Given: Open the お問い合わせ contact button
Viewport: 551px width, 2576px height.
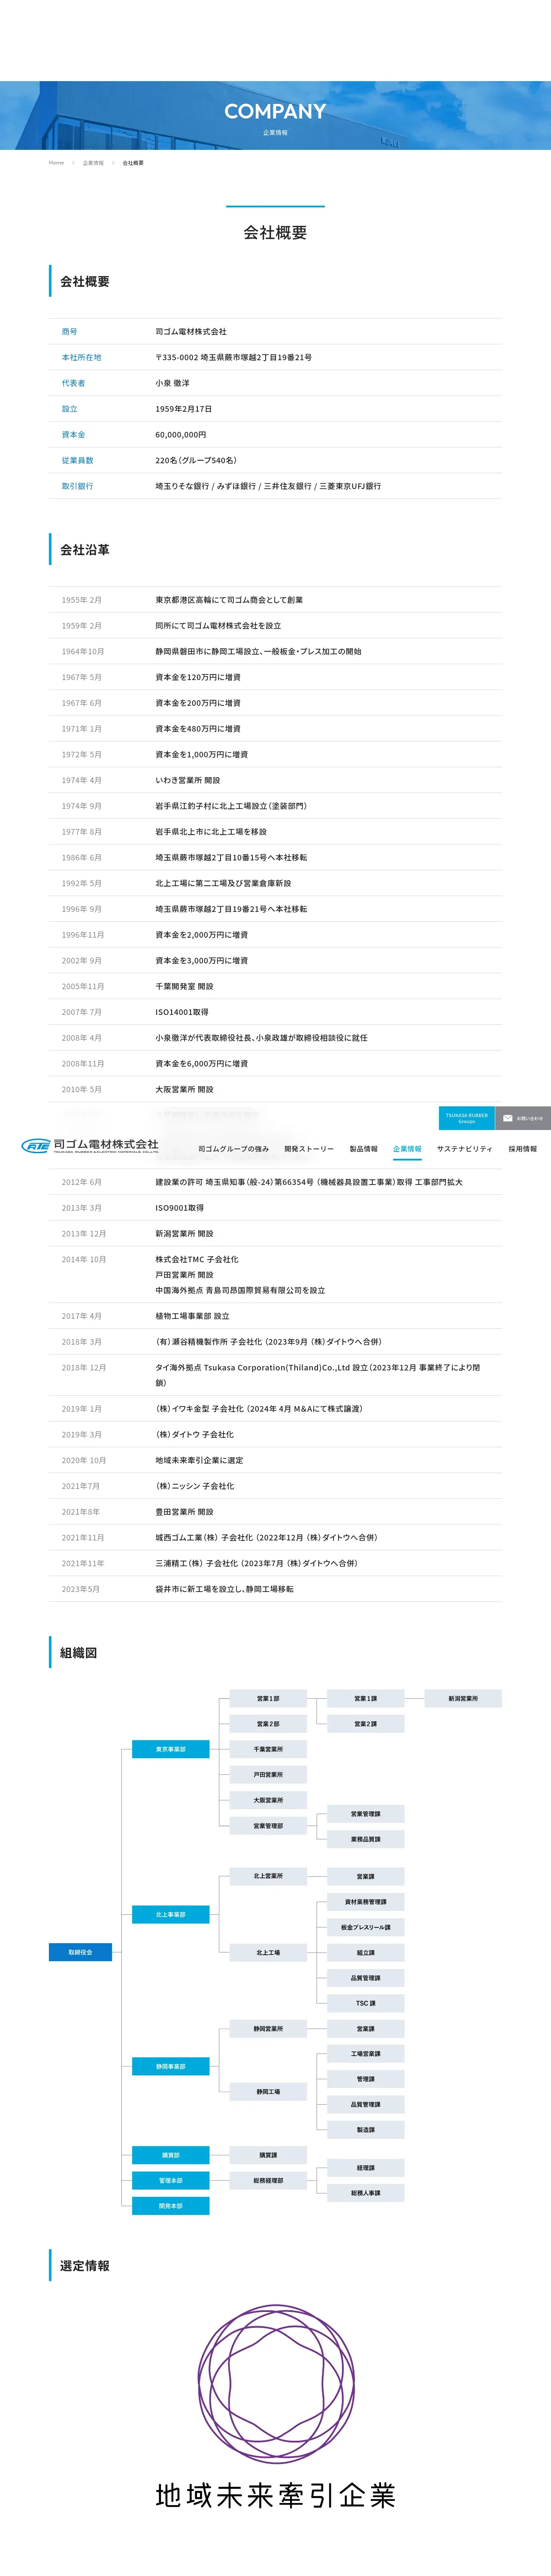Looking at the screenshot, I should coord(523,1118).
